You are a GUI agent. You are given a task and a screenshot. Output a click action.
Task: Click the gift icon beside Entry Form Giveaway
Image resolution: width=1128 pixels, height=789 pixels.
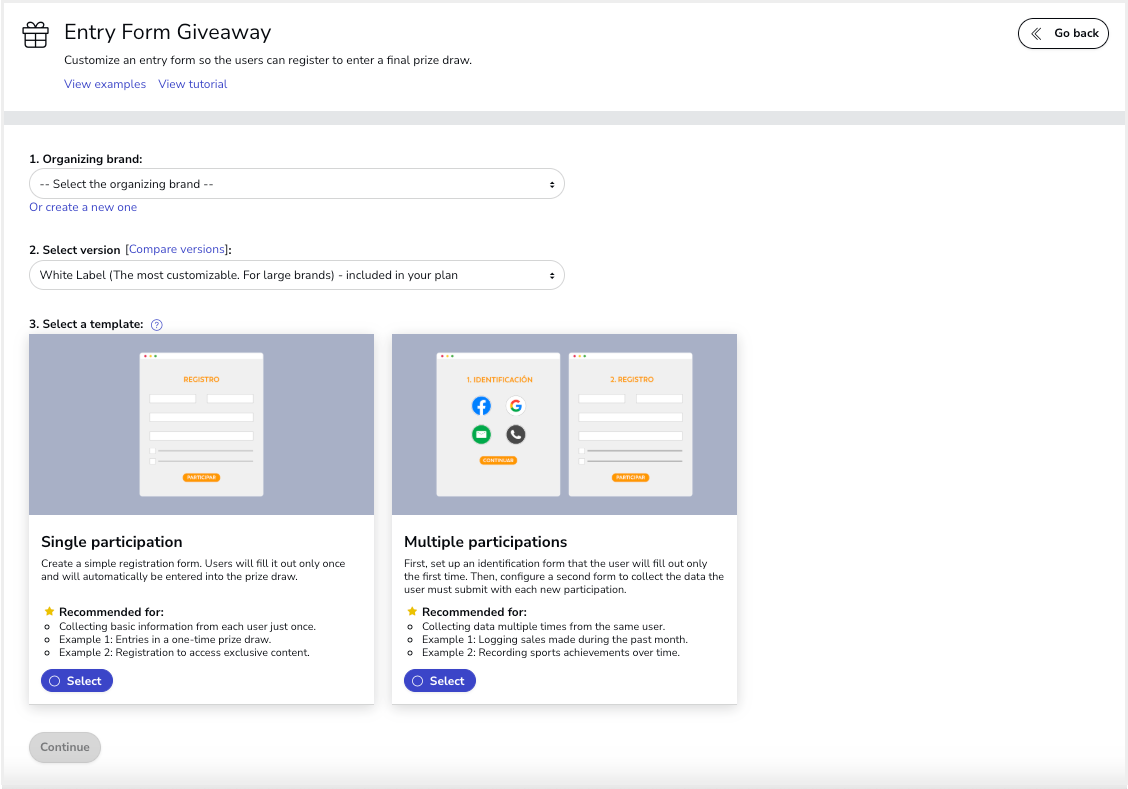tap(35, 35)
